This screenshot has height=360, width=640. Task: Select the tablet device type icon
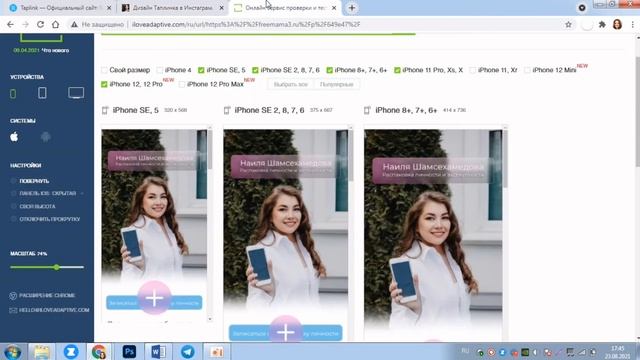click(42, 93)
